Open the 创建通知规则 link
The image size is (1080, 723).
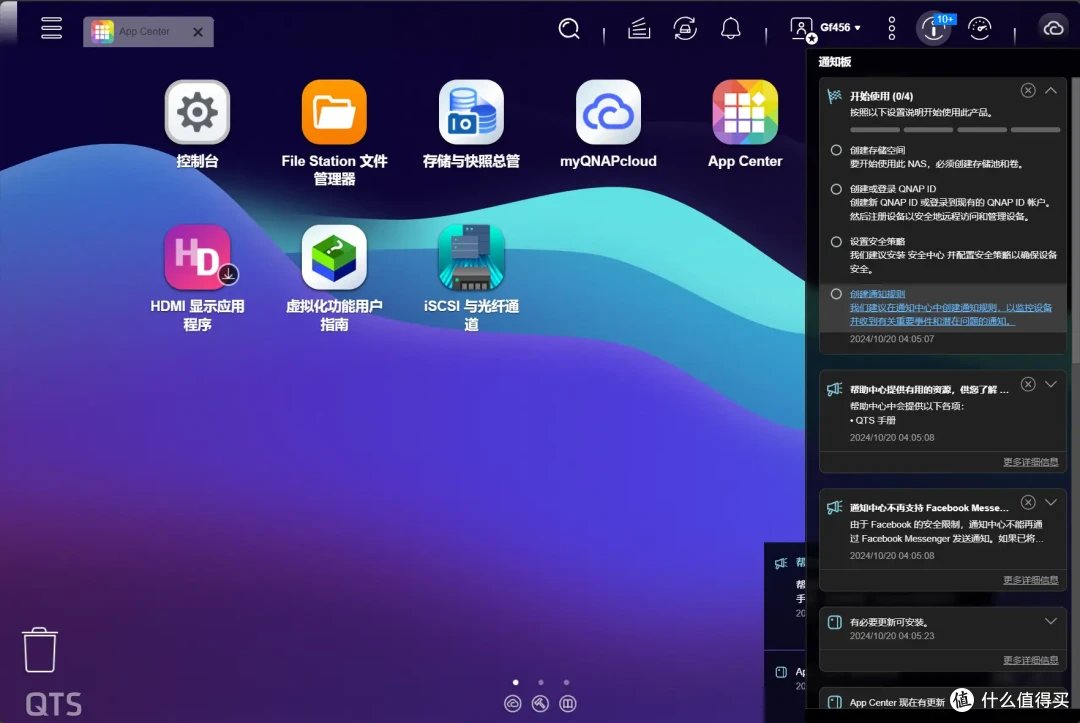[x=877, y=294]
